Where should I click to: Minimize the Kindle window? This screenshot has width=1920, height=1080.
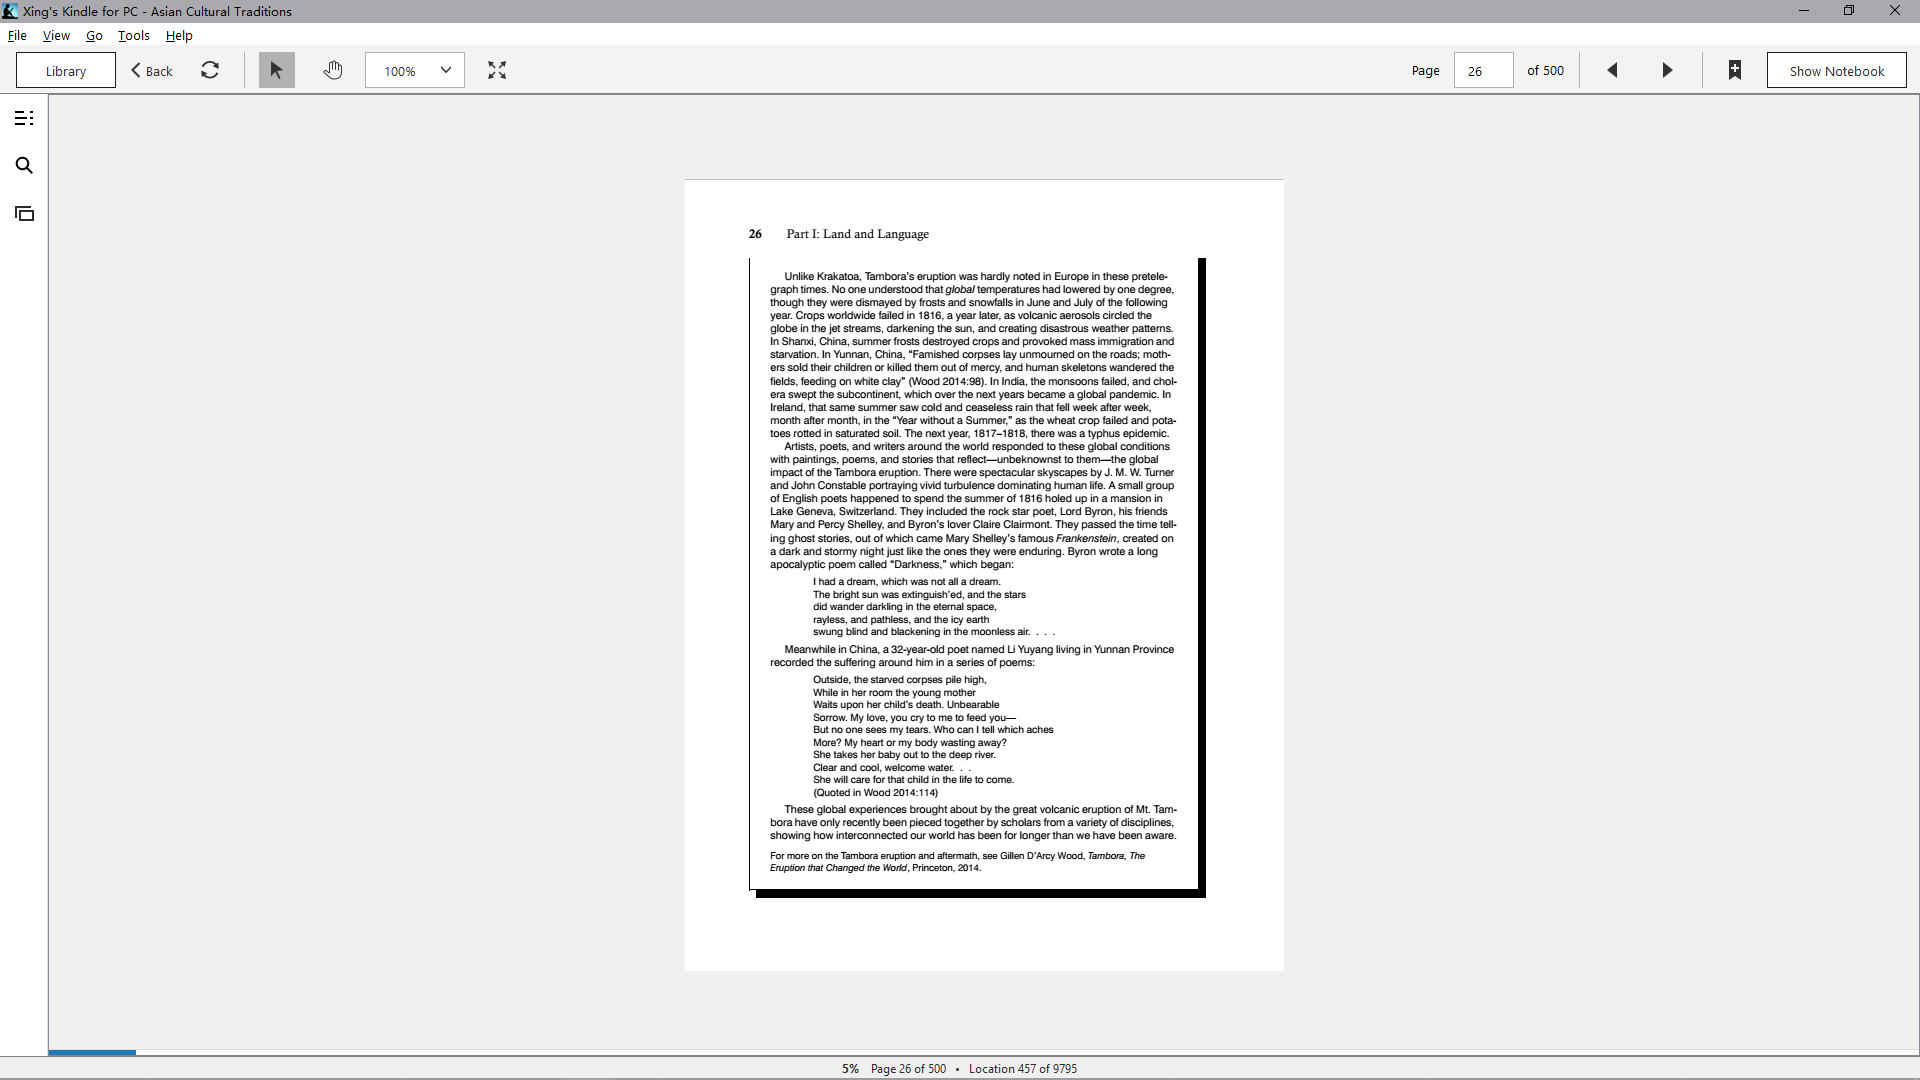(1804, 11)
